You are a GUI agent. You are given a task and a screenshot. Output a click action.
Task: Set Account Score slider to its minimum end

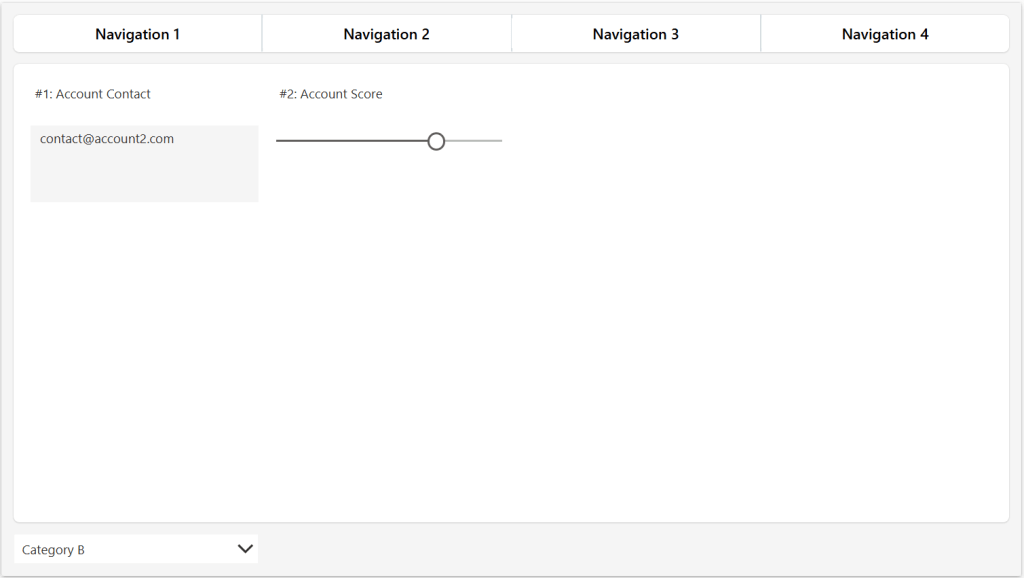(278, 141)
